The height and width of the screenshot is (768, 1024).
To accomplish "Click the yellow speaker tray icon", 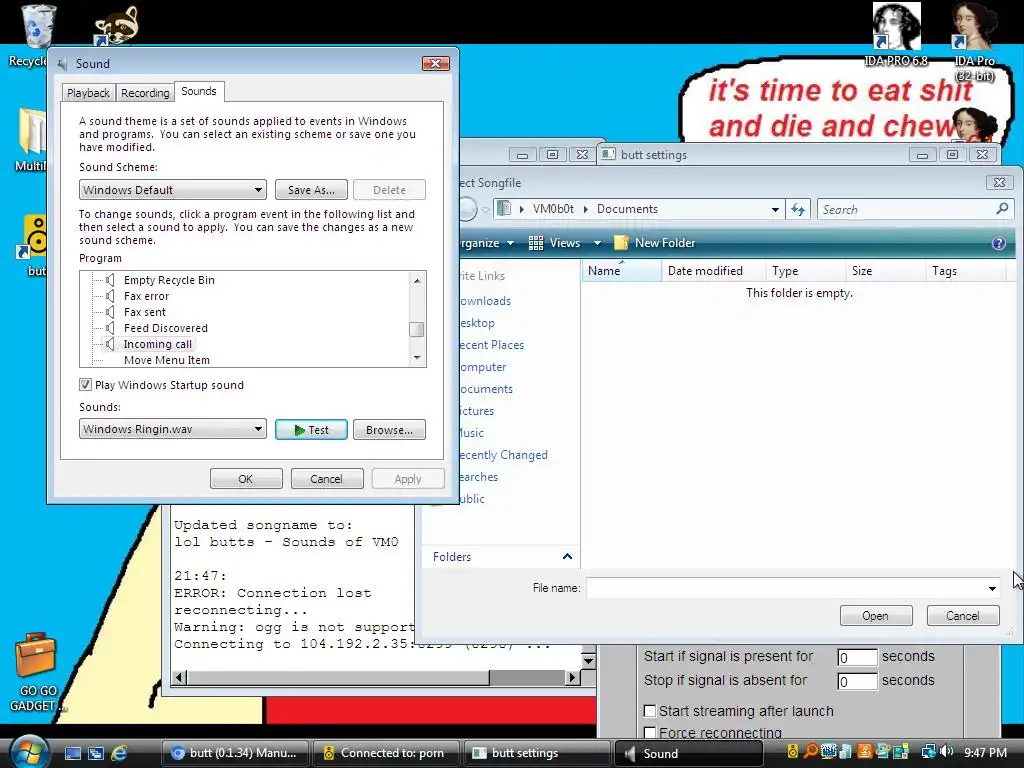I will point(793,752).
